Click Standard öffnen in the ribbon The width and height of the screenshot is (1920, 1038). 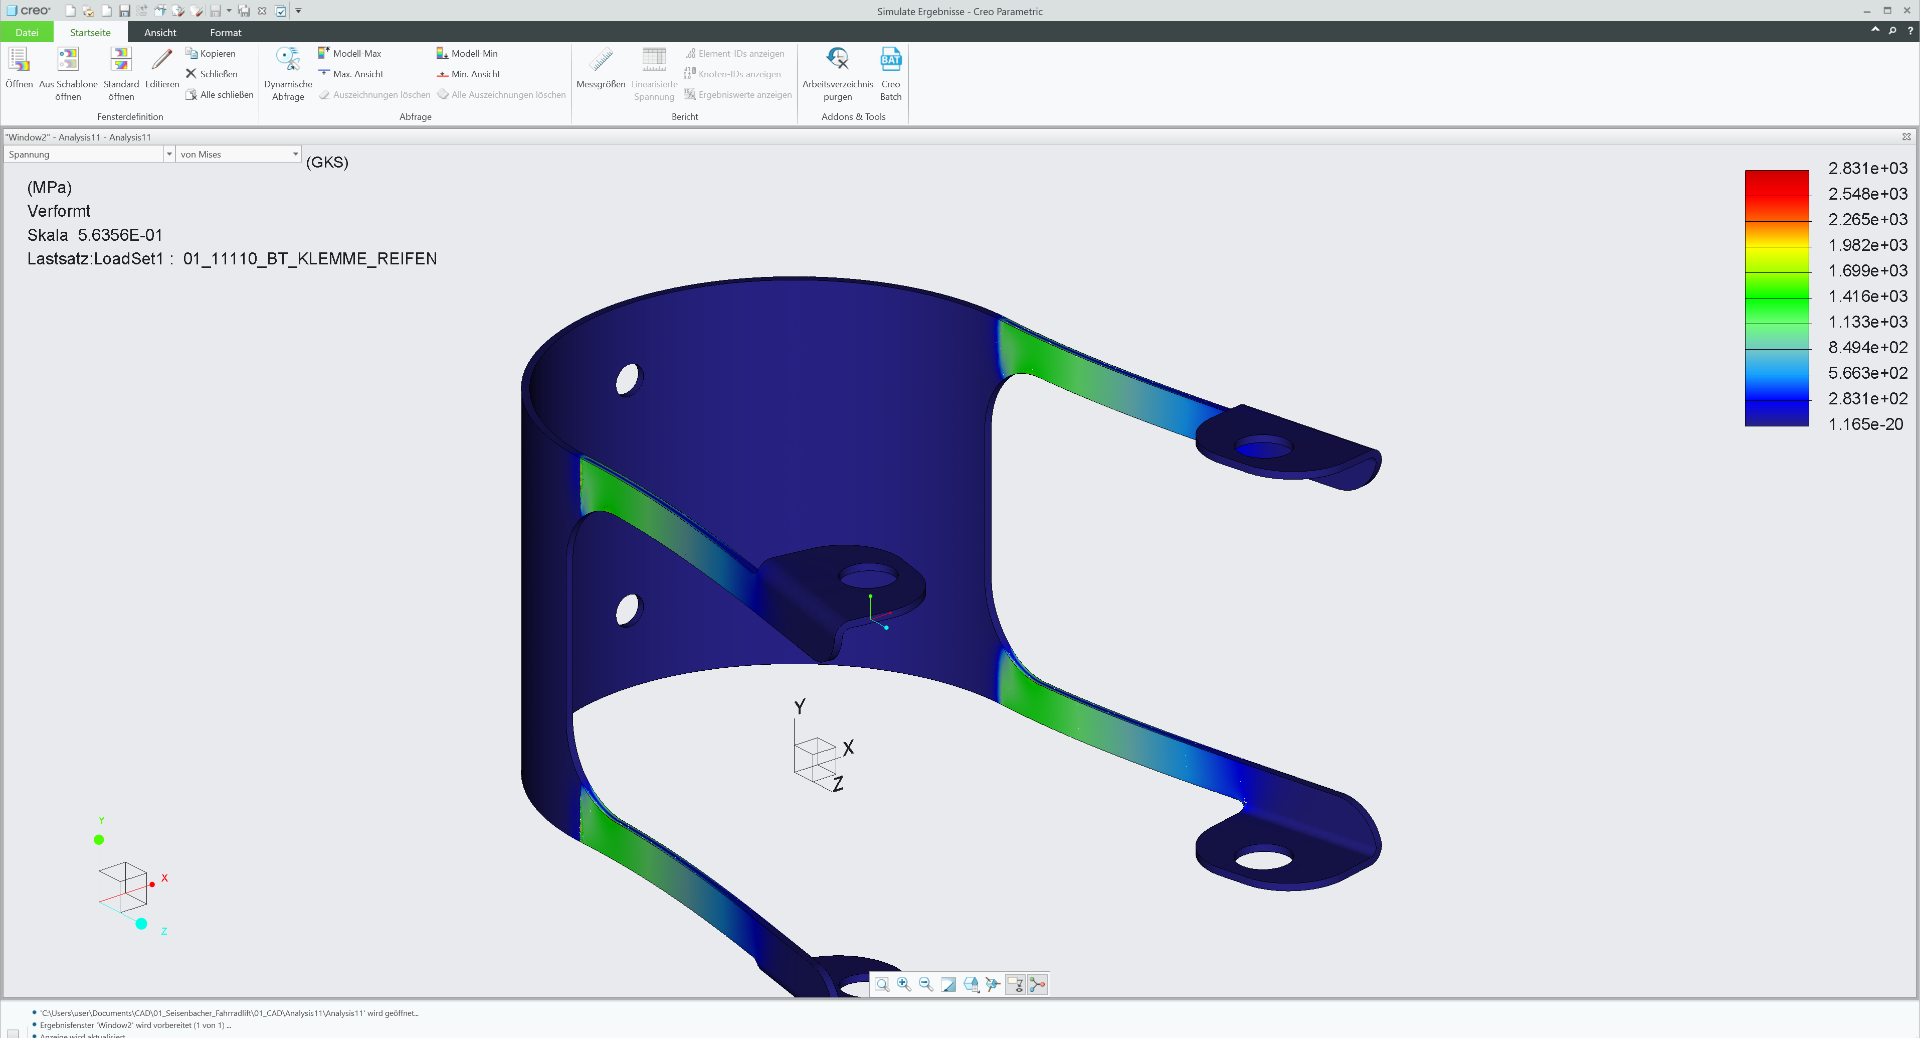pos(121,72)
